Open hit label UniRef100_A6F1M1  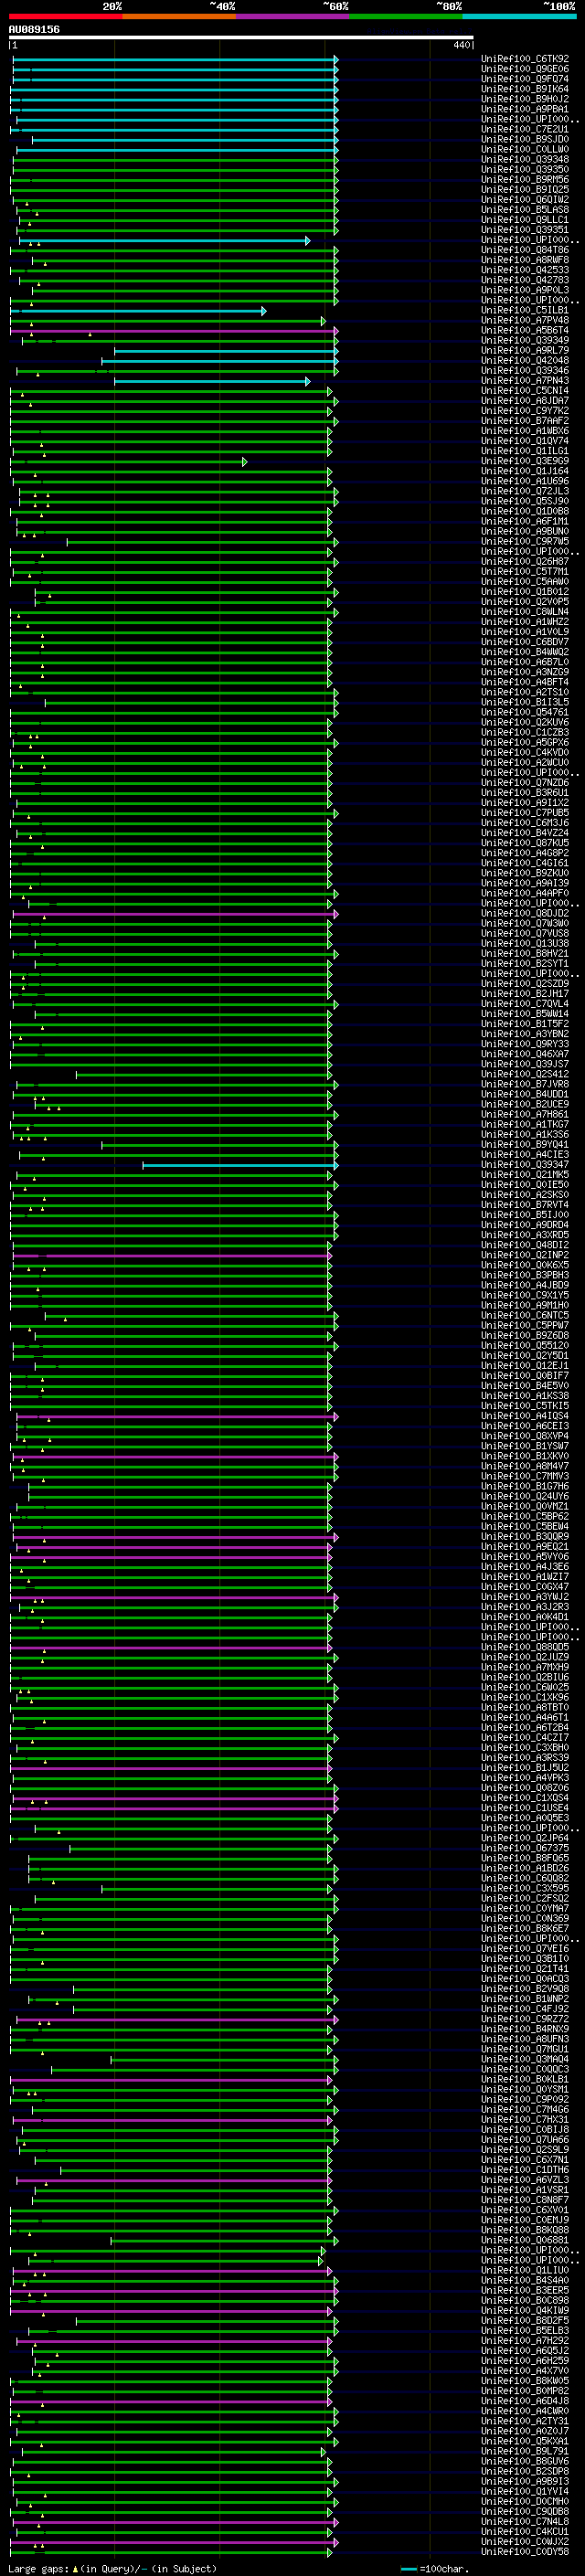(525, 522)
